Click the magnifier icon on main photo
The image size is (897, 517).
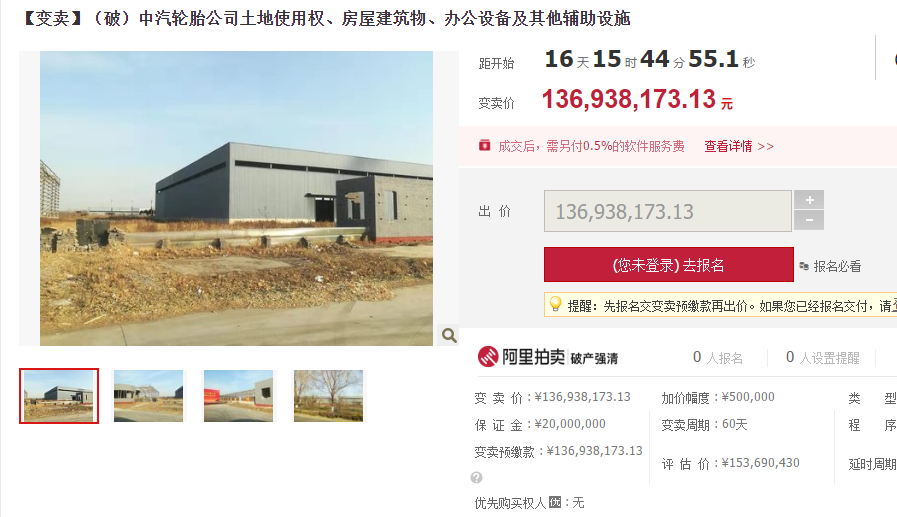click(x=449, y=335)
